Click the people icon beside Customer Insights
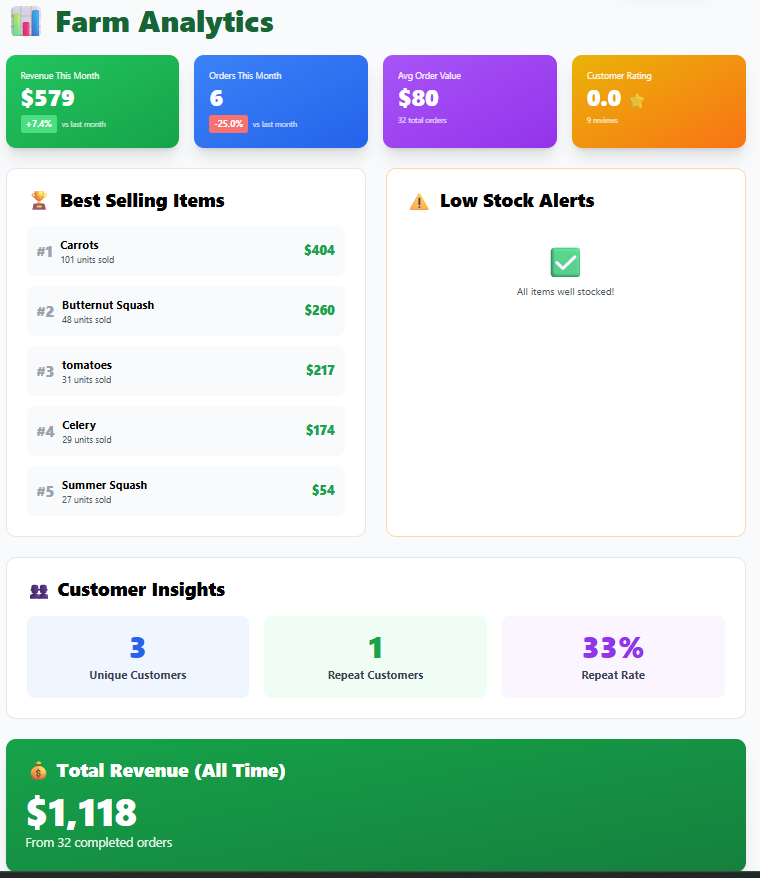The height and width of the screenshot is (878, 760). click(x=39, y=591)
